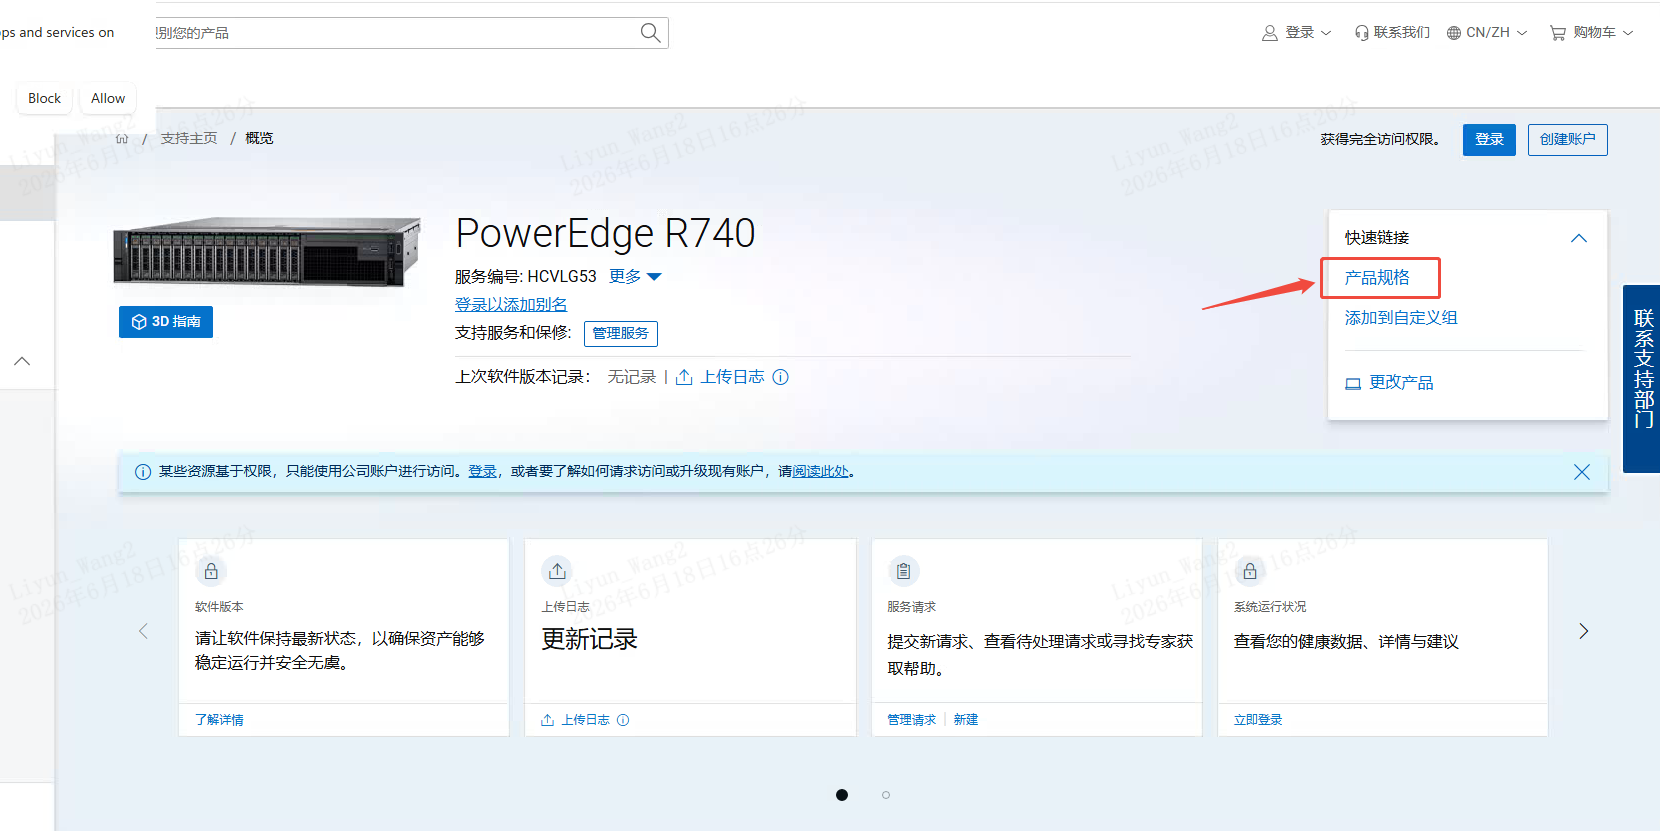Click the headset contact icon

pyautogui.click(x=1362, y=33)
